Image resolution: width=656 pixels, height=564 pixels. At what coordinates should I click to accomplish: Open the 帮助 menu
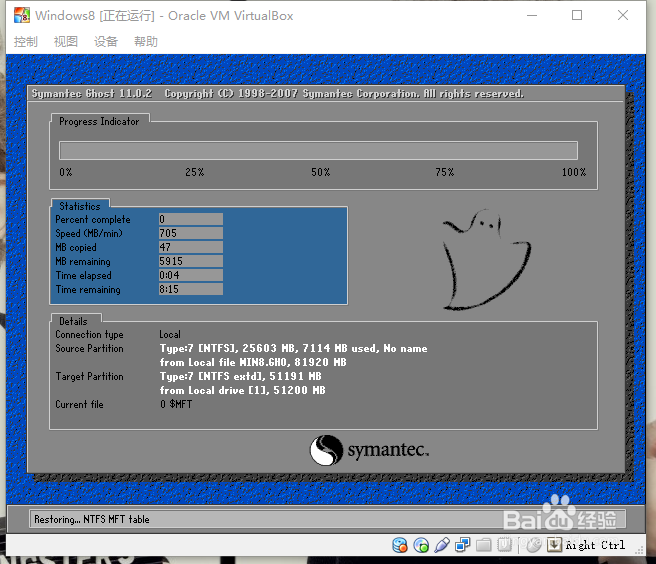[146, 41]
